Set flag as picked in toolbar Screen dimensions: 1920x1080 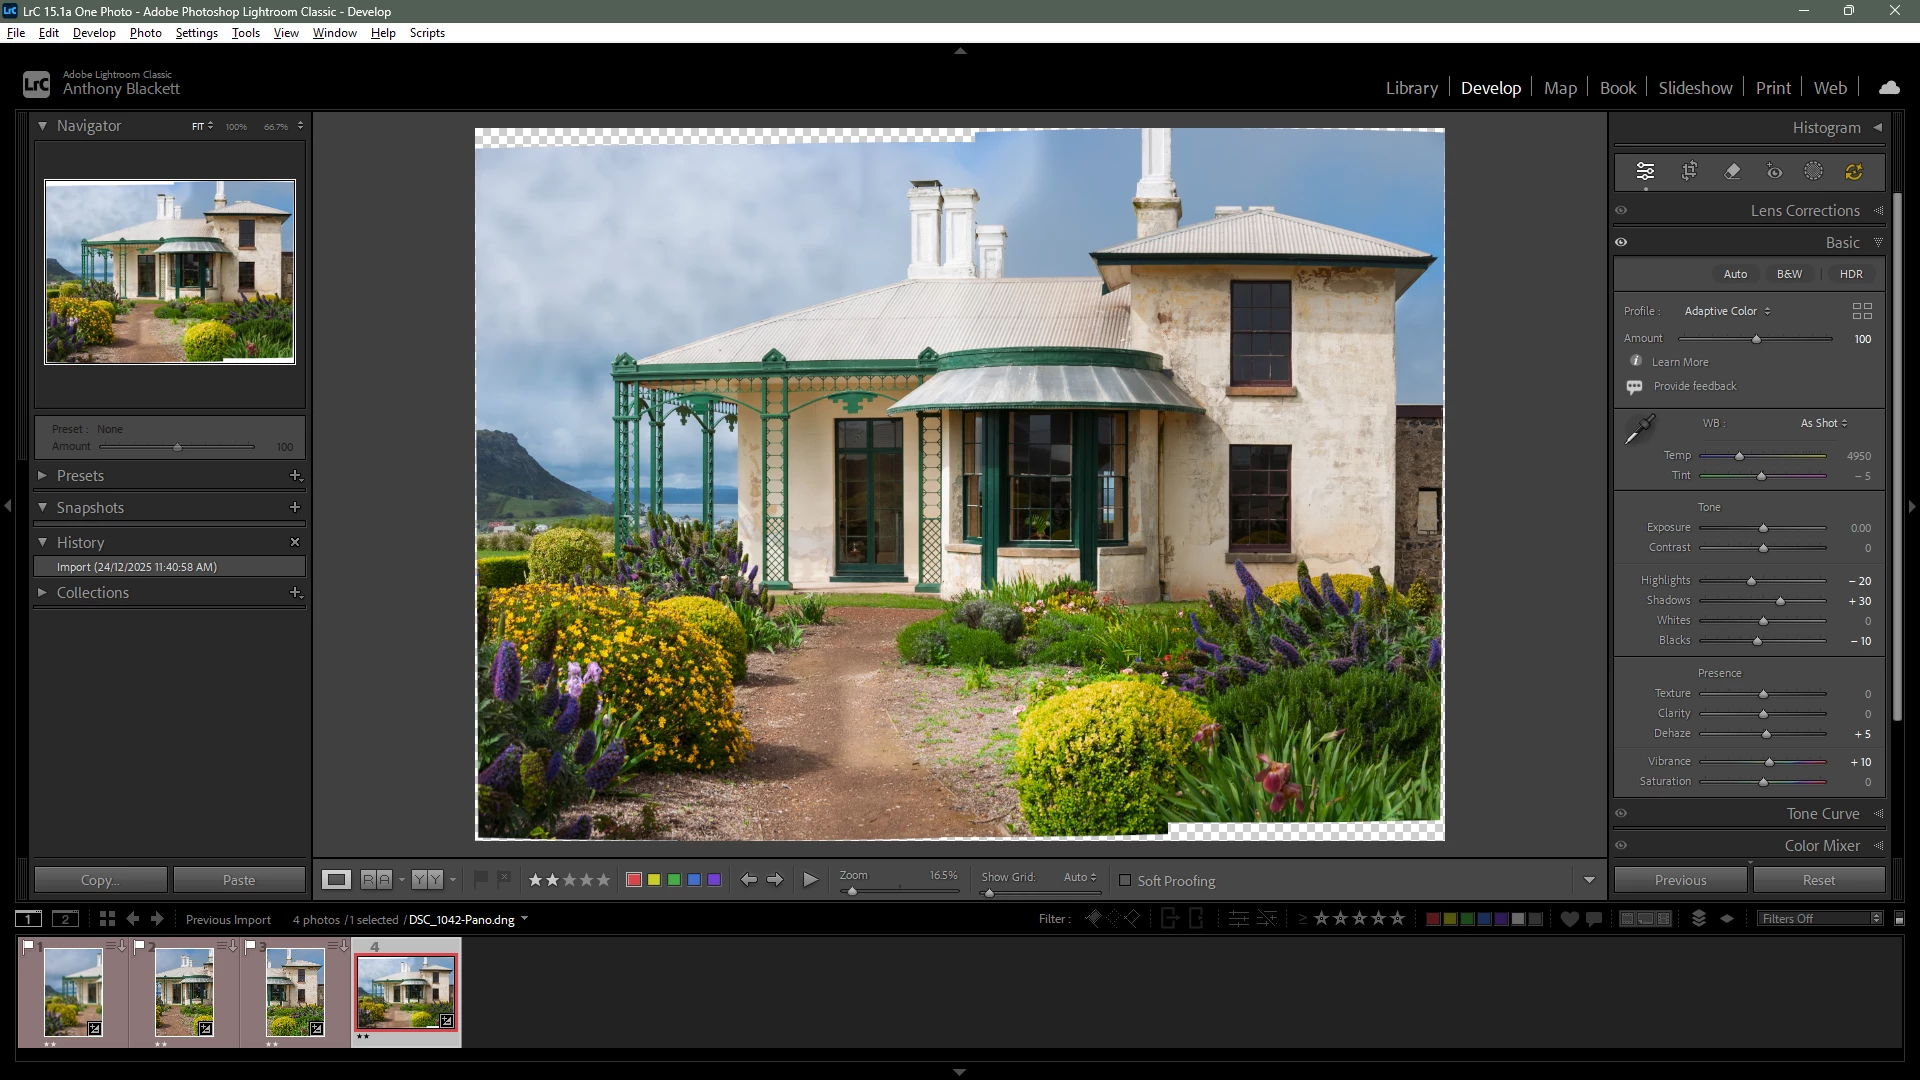click(481, 879)
